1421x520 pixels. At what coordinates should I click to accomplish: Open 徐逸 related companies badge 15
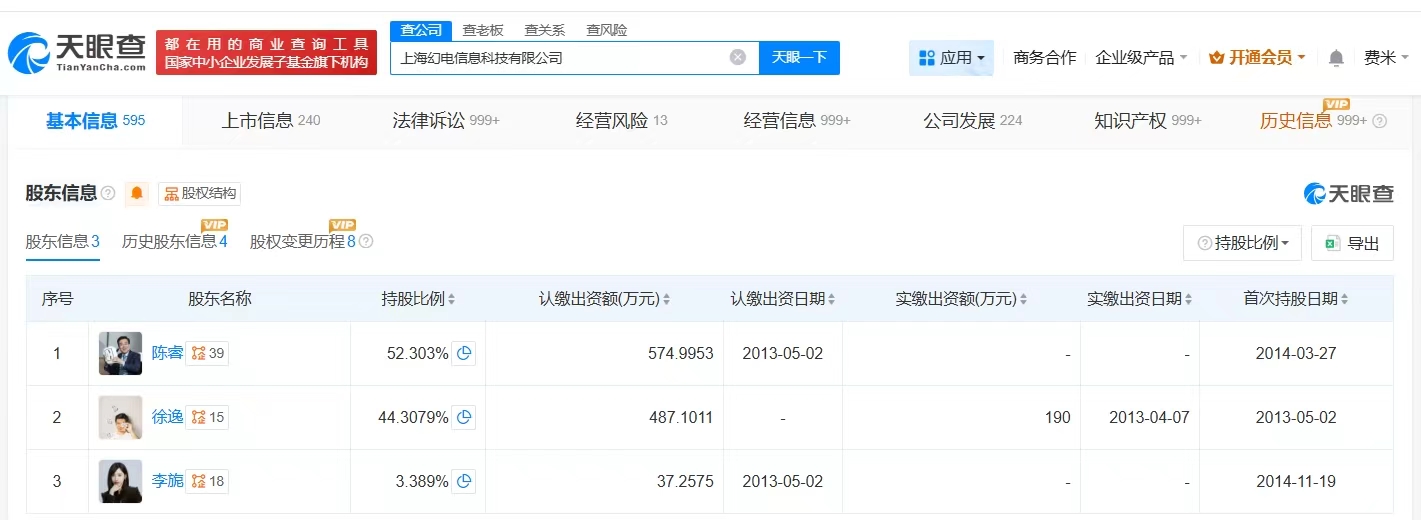[208, 417]
